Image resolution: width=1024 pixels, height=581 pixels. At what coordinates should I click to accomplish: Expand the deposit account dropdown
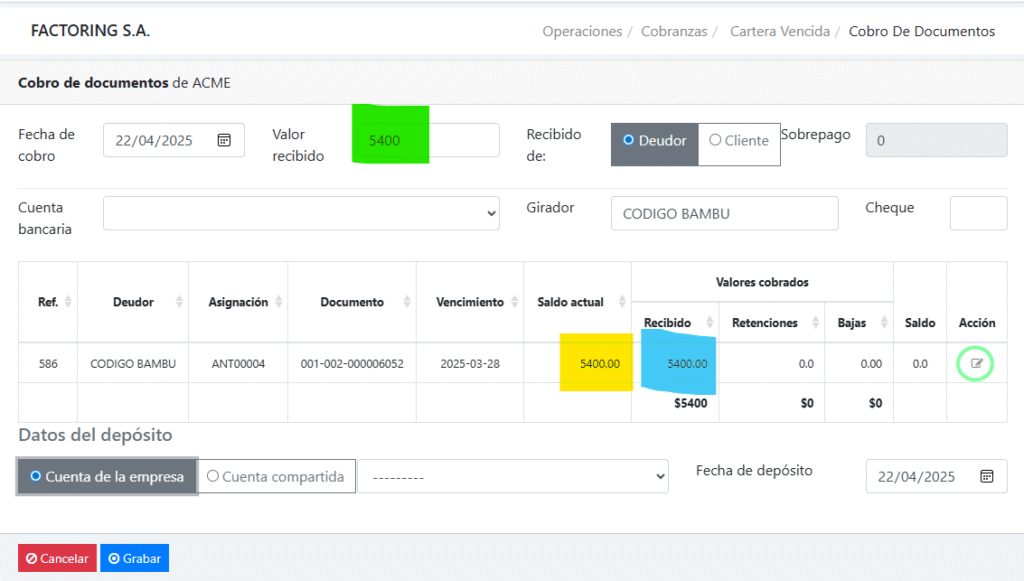pos(513,477)
